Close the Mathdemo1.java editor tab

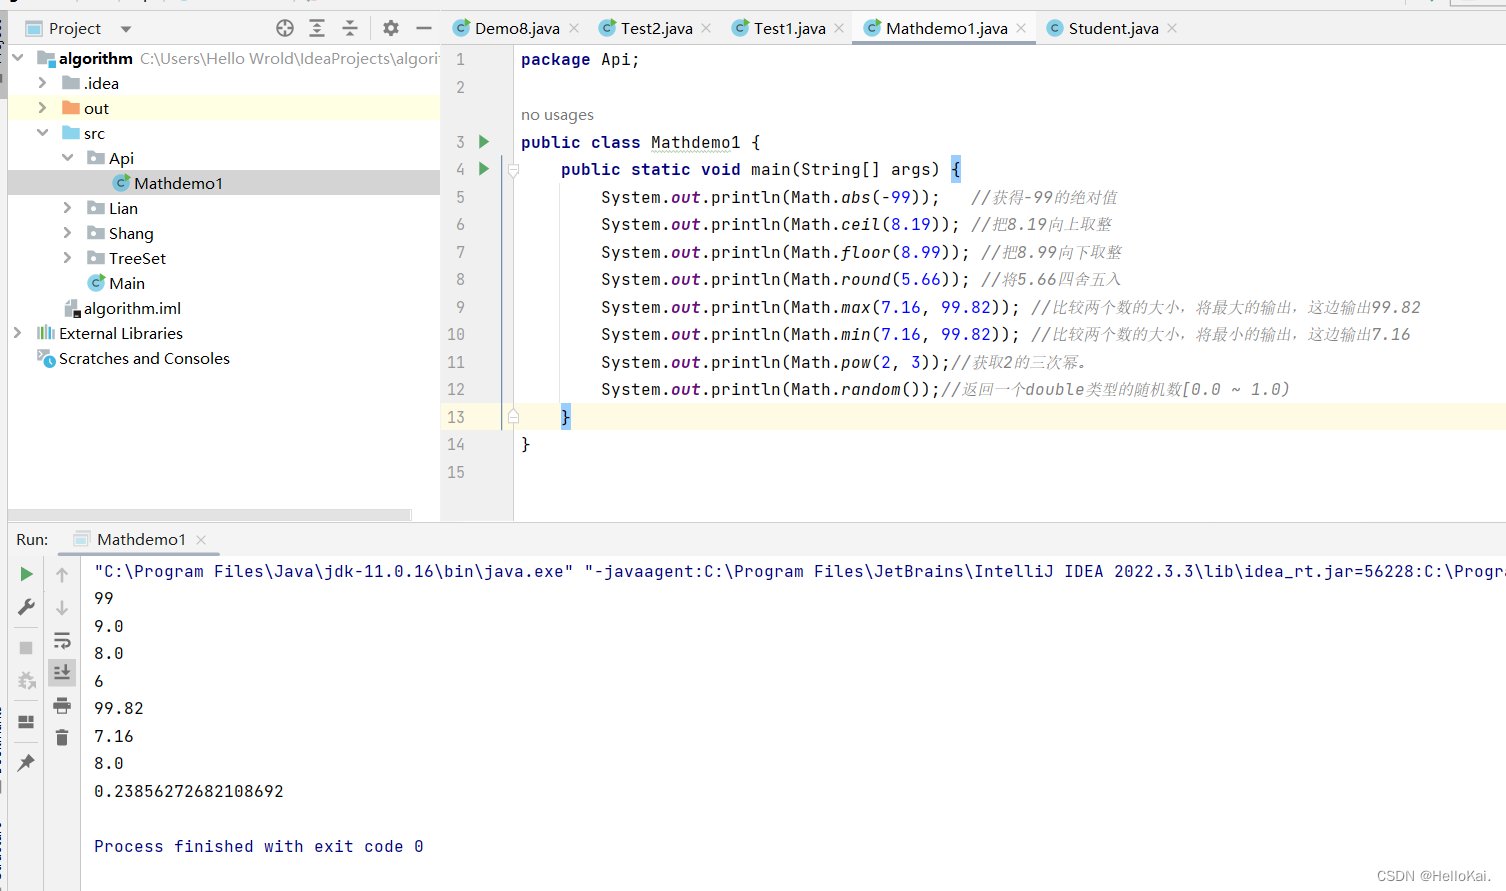[1021, 28]
